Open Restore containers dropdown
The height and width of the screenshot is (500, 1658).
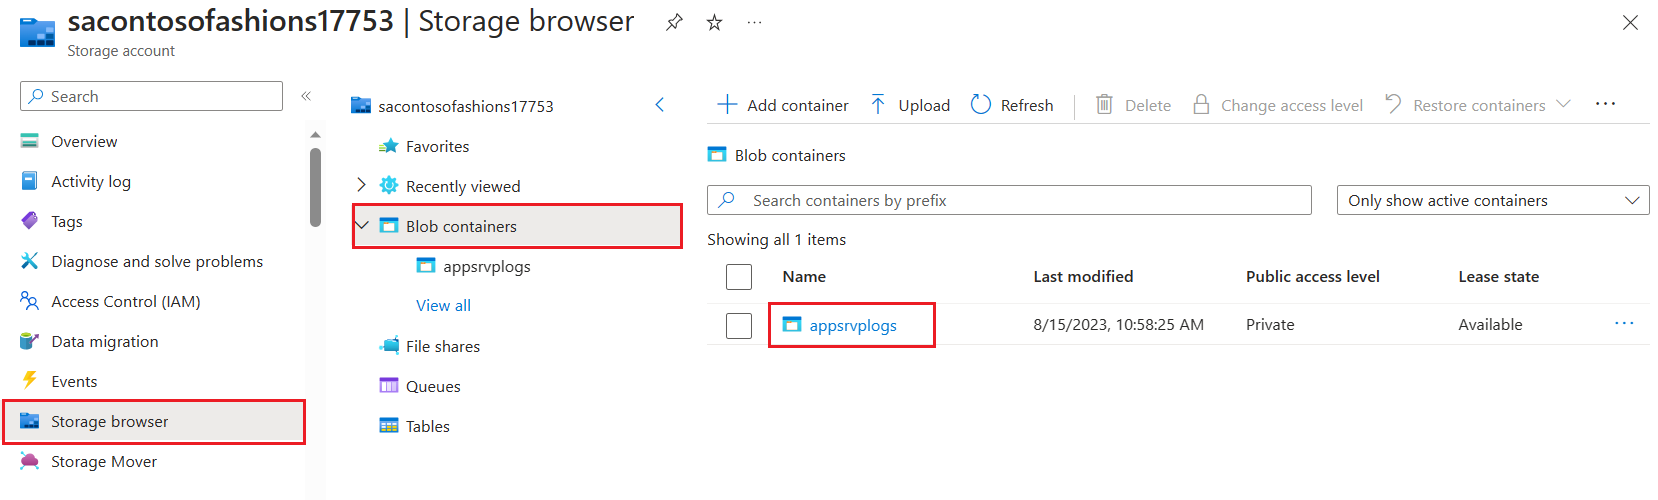tap(1478, 105)
